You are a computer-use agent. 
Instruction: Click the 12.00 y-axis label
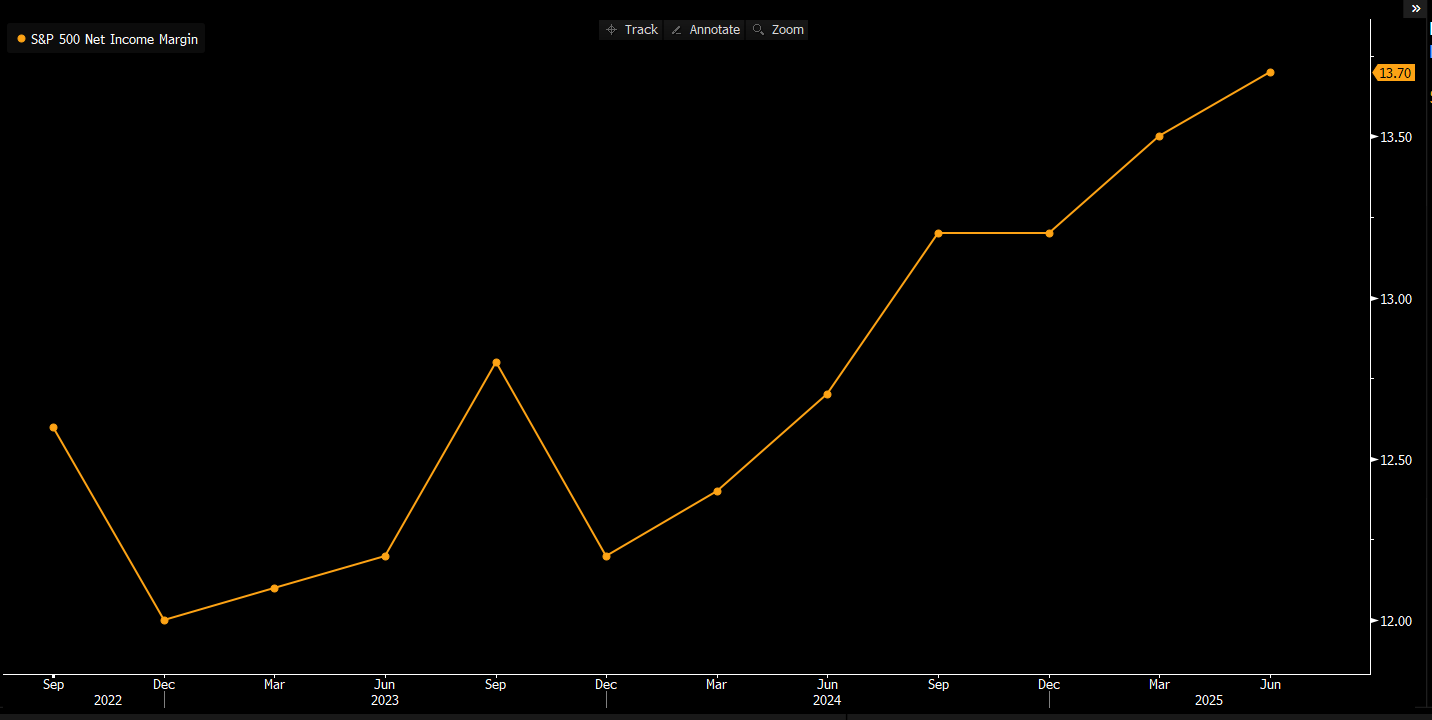click(x=1396, y=621)
